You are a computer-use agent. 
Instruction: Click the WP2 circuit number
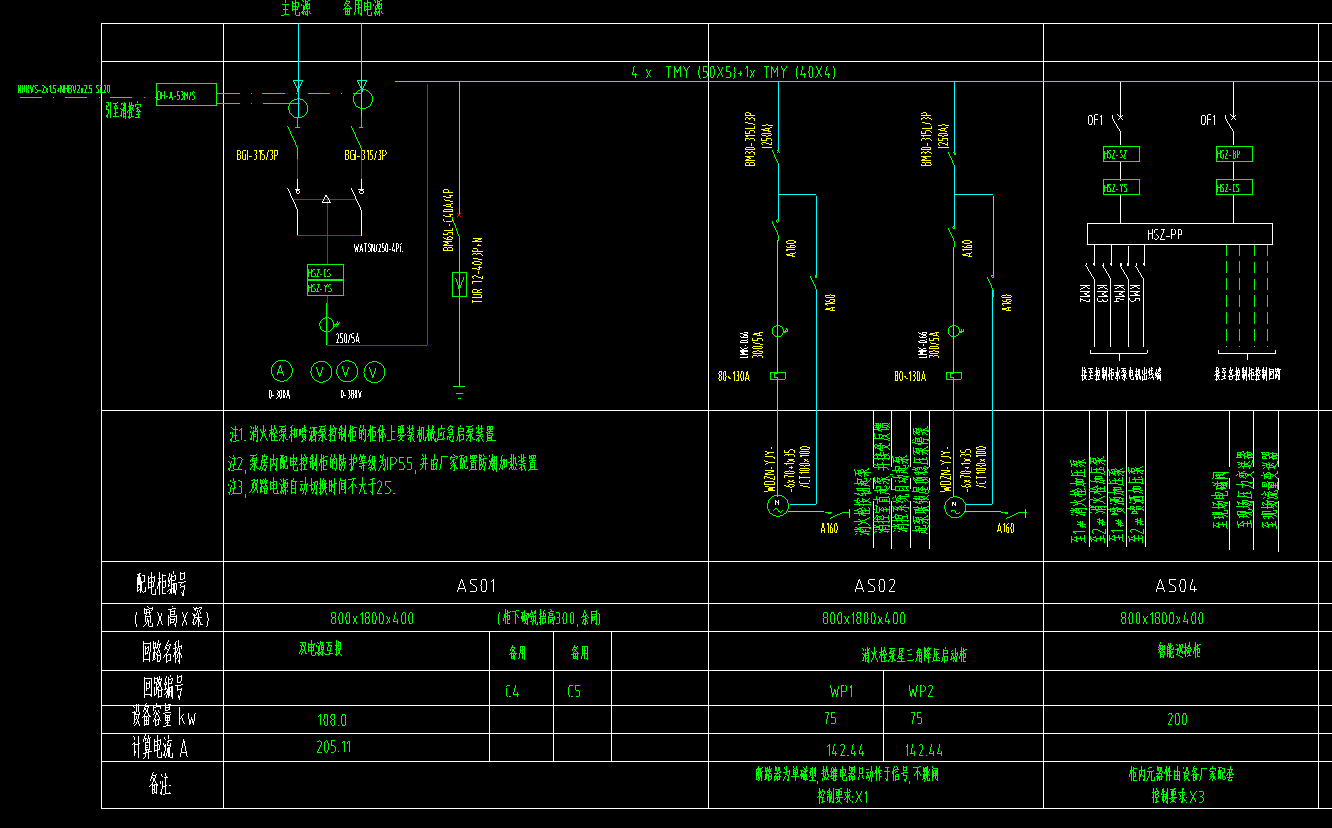[x=921, y=691]
